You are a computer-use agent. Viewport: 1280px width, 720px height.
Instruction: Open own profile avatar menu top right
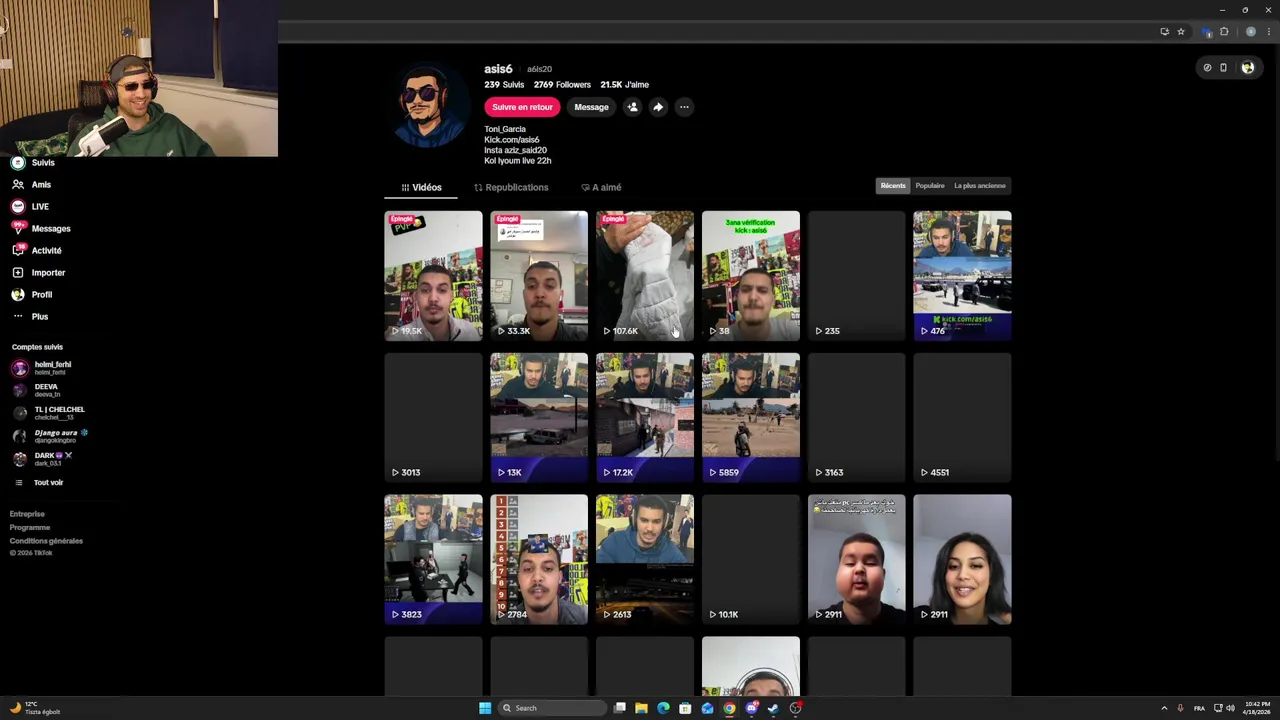(x=1247, y=68)
